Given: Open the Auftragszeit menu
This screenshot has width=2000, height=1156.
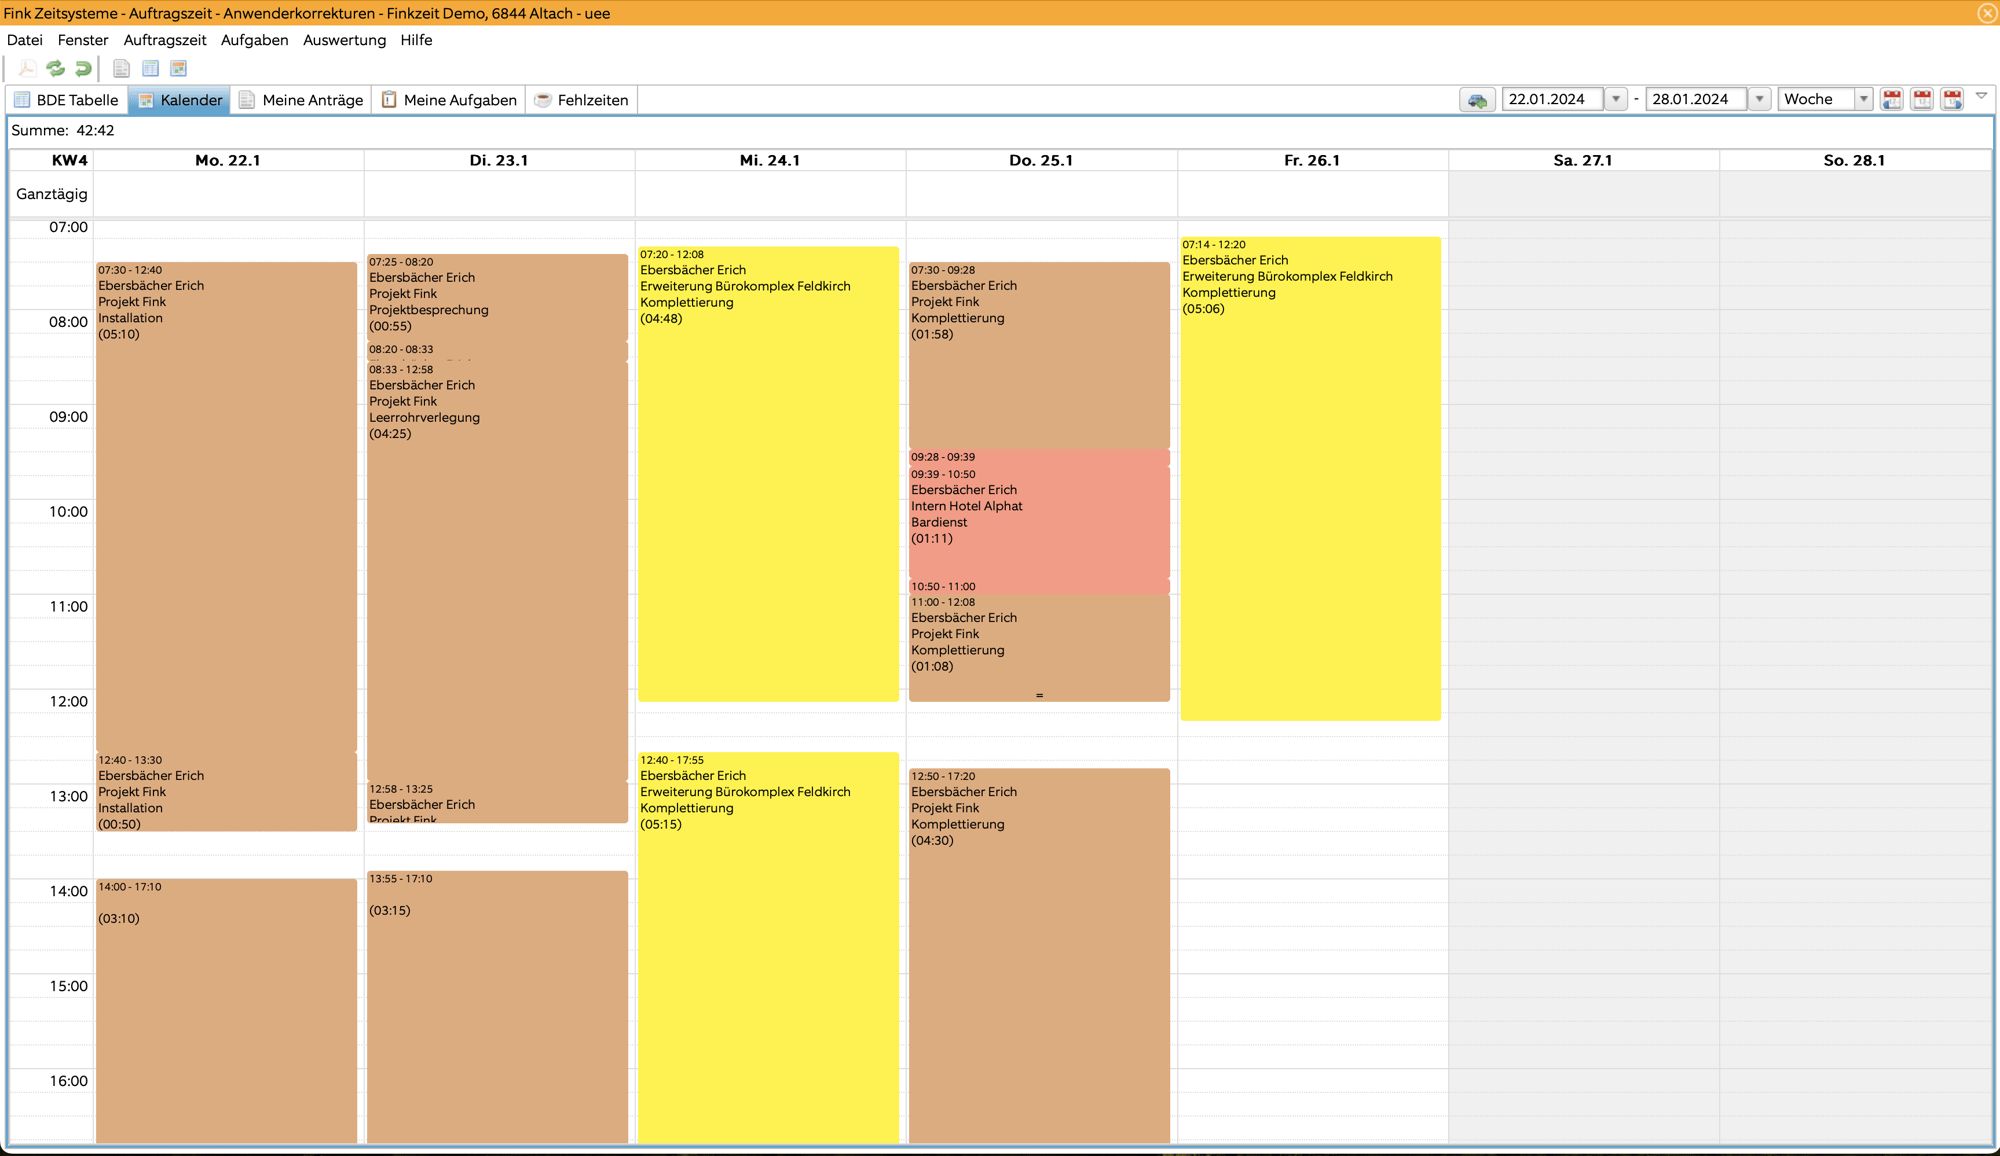Looking at the screenshot, I should tap(165, 40).
